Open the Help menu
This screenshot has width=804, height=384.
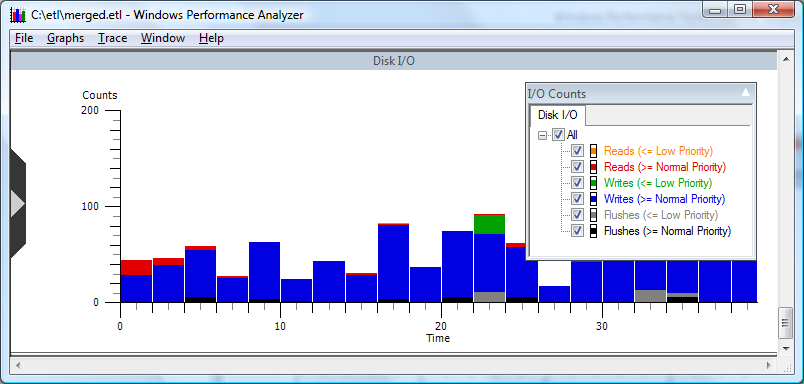point(211,38)
